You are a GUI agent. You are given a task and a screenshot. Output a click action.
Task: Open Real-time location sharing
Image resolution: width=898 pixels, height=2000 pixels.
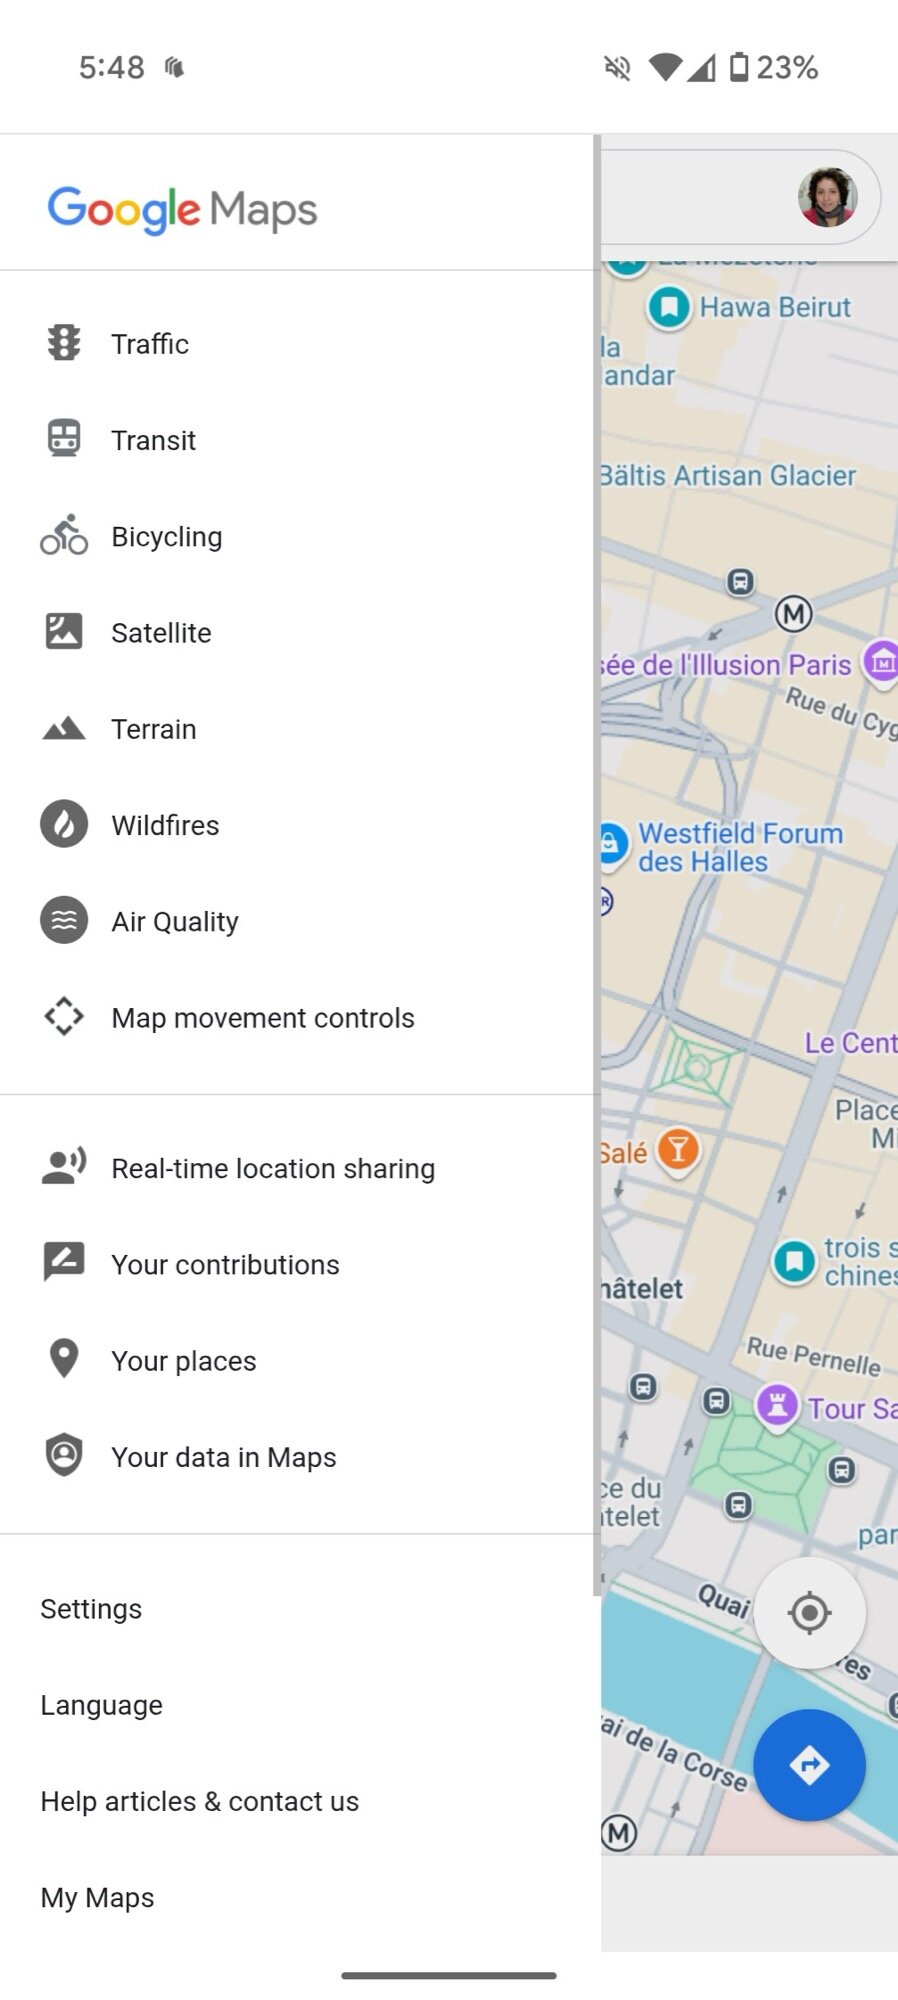pyautogui.click(x=272, y=1168)
